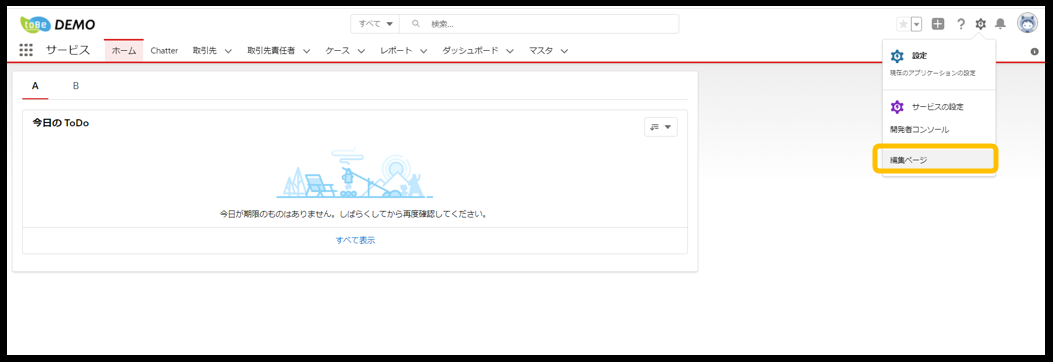Select 設定 in the setup menu
Image resolution: width=1053 pixels, height=362 pixels.
pyautogui.click(x=919, y=56)
